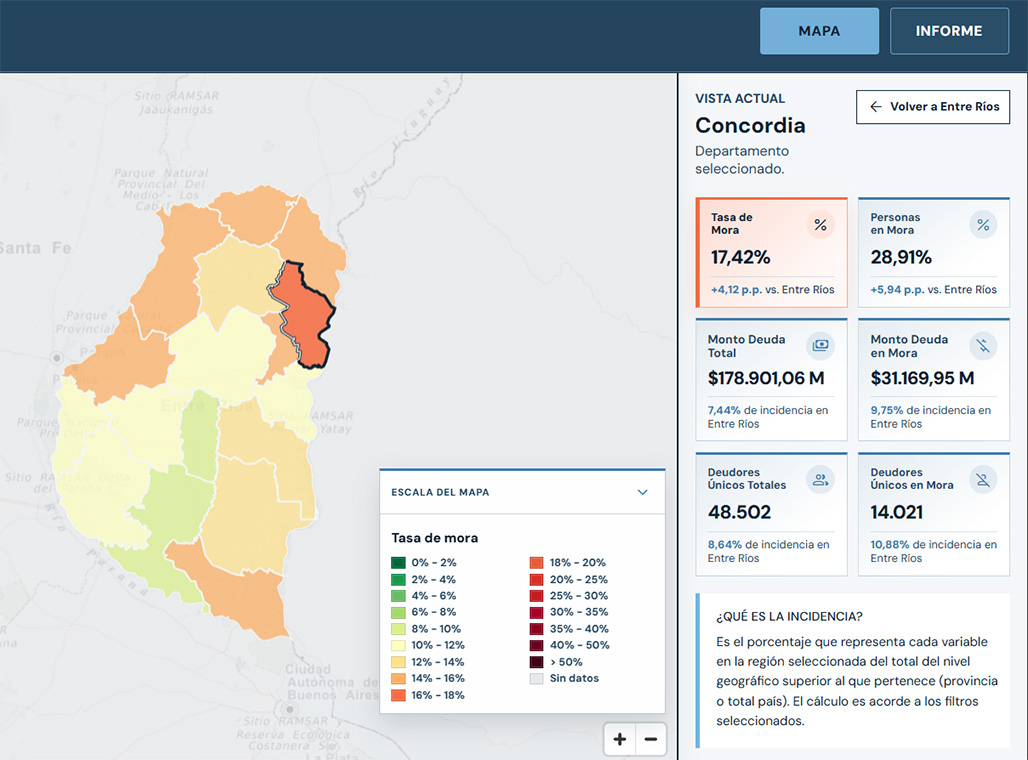The image size is (1028, 760).
Task: Open the Monto Deuda Total card
Action: 772,380
